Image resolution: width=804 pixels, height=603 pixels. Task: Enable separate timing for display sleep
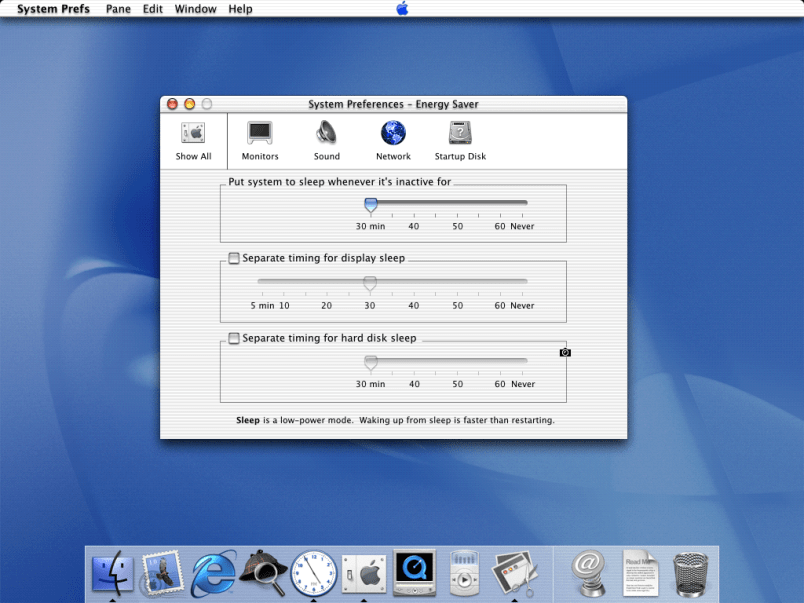(x=234, y=258)
